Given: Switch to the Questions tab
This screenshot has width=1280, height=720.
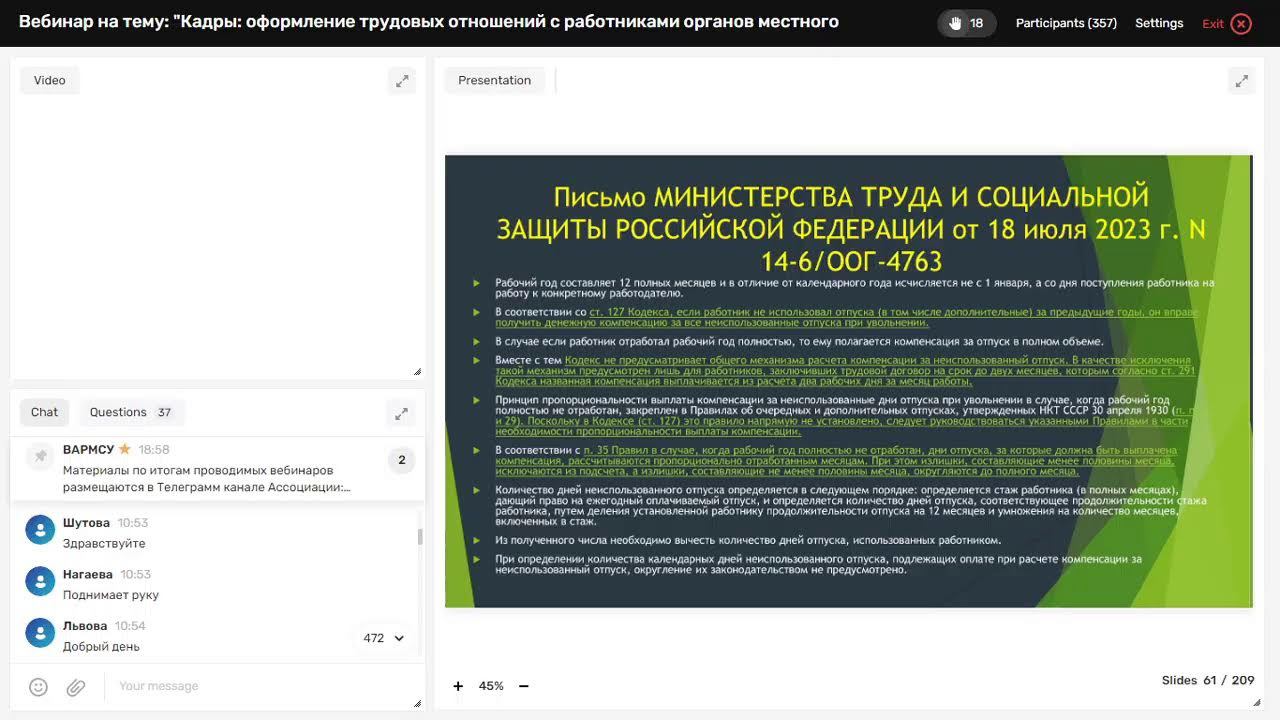Looking at the screenshot, I should (x=130, y=412).
